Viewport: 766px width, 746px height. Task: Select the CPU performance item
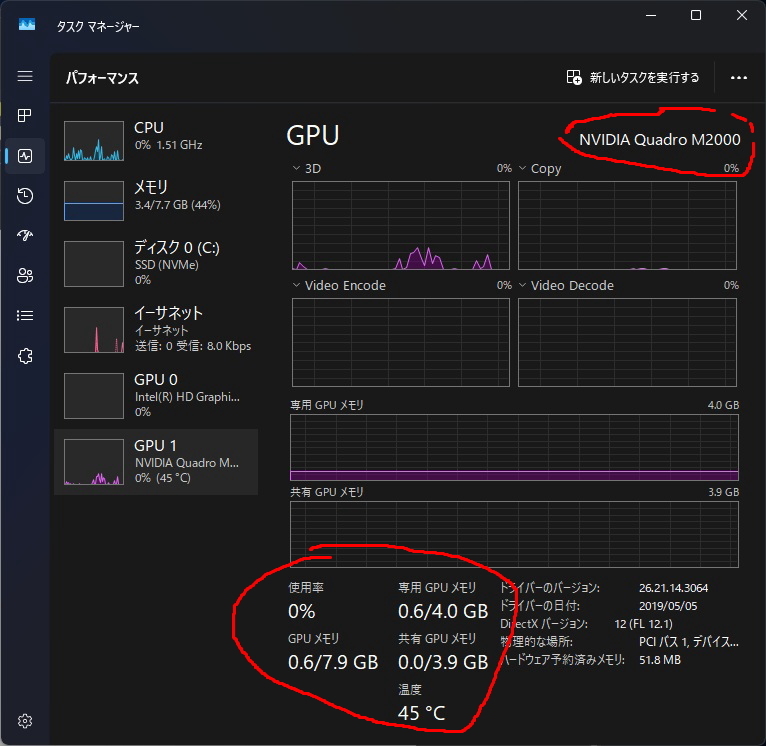click(x=155, y=141)
